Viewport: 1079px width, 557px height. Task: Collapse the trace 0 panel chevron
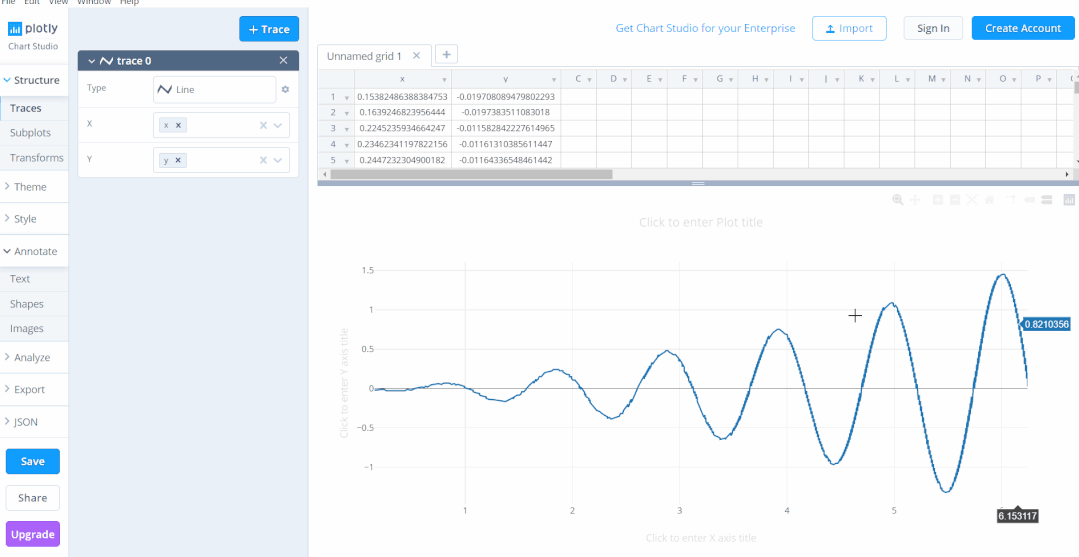(x=92, y=62)
